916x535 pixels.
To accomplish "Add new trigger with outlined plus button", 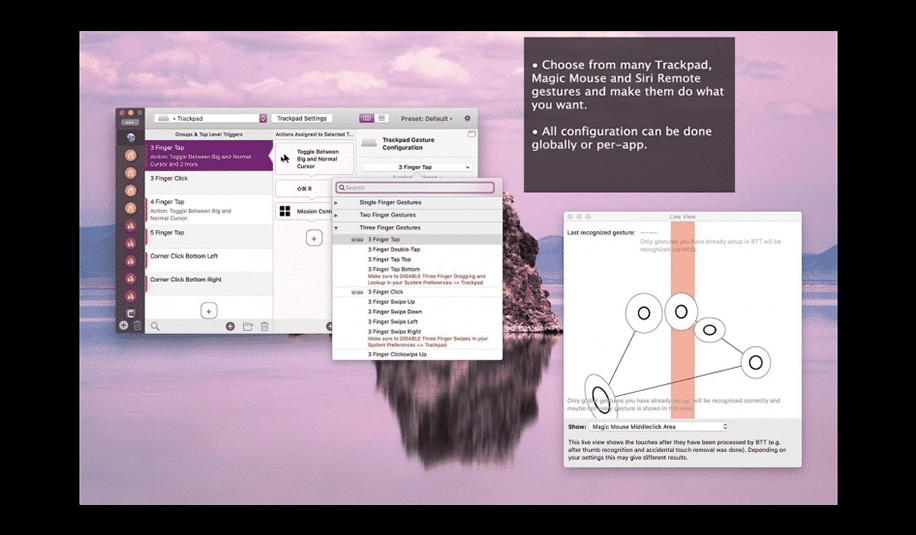I will pos(209,311).
